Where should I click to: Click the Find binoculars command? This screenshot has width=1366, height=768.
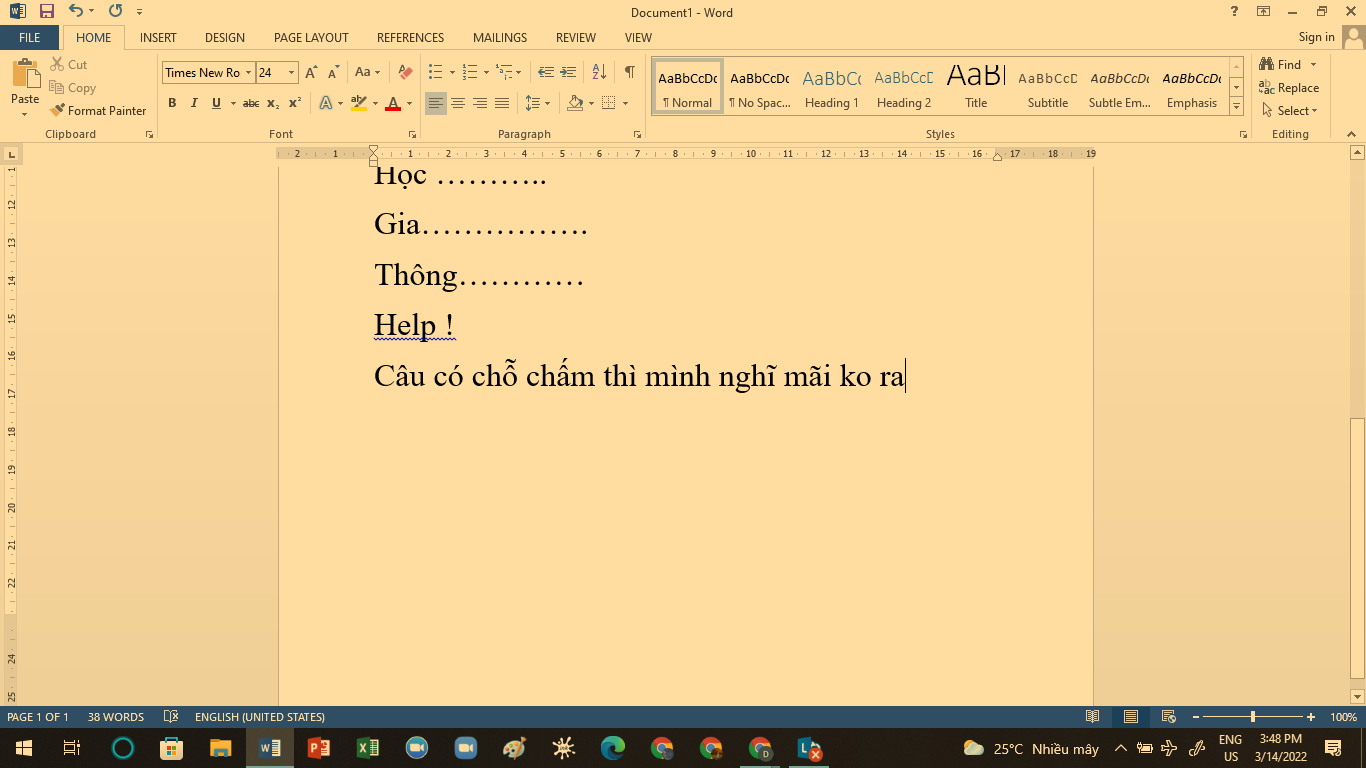pyautogui.click(x=1281, y=64)
